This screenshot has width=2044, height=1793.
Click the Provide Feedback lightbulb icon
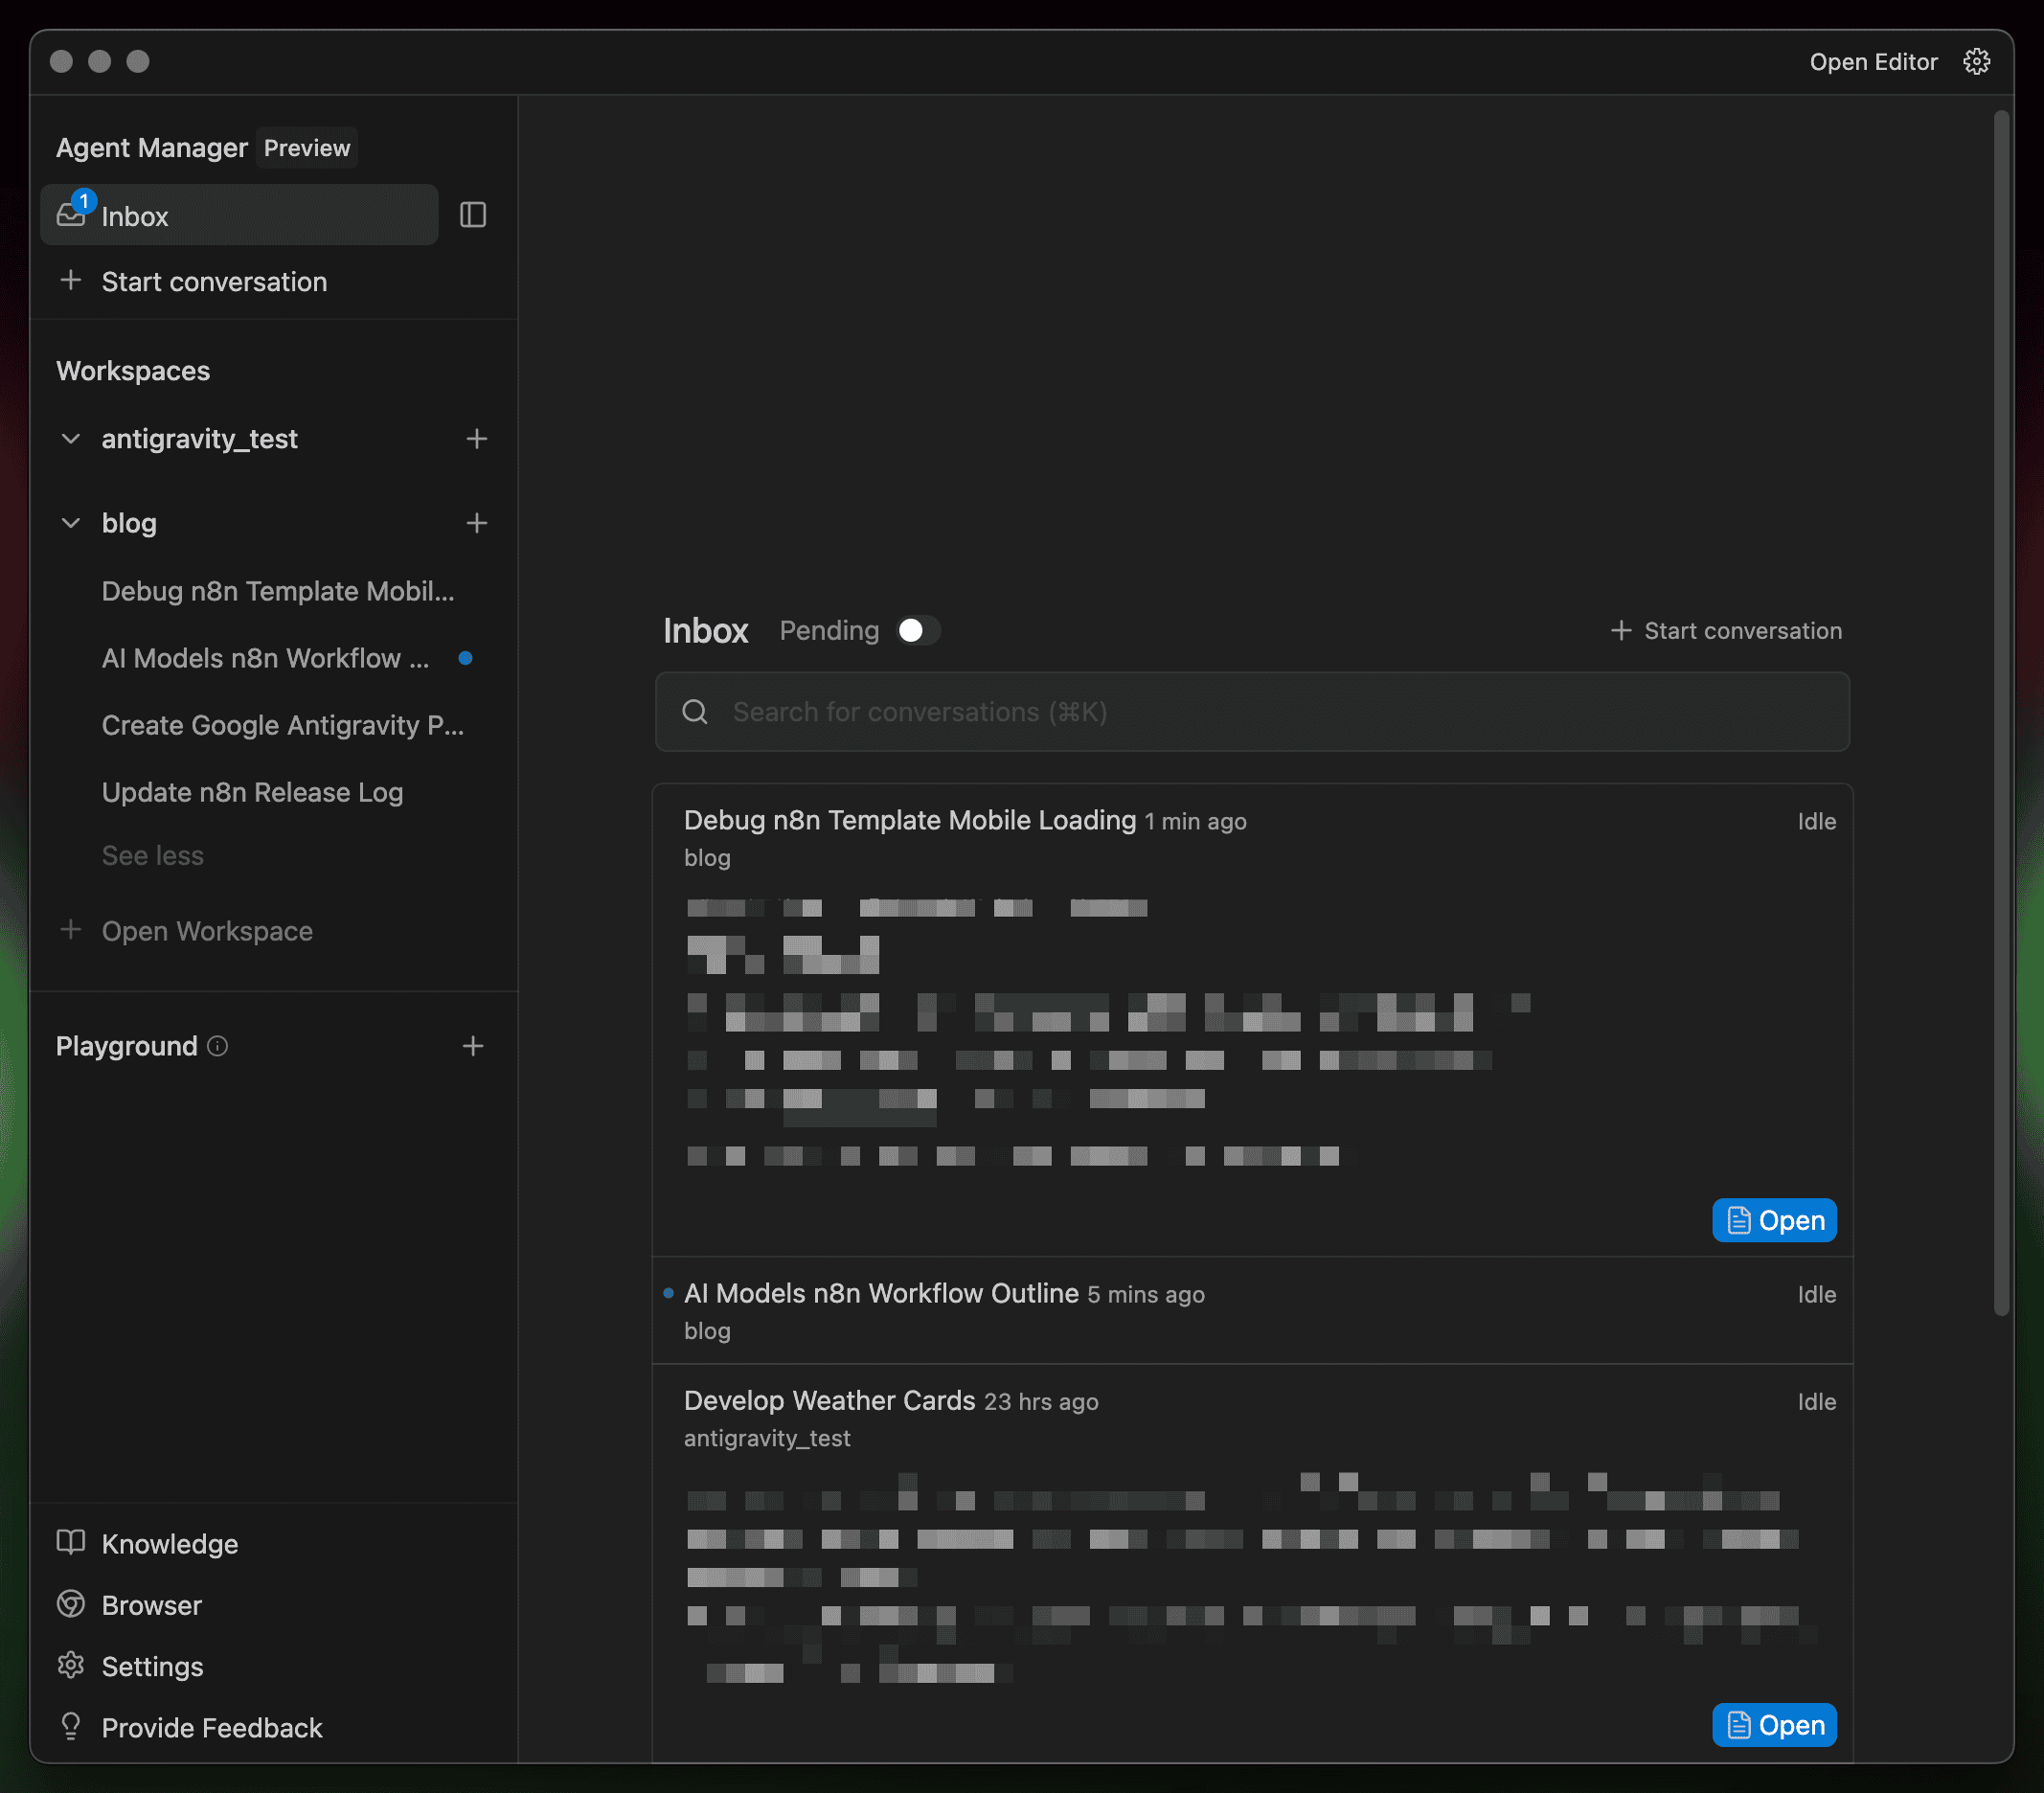pos(71,1727)
